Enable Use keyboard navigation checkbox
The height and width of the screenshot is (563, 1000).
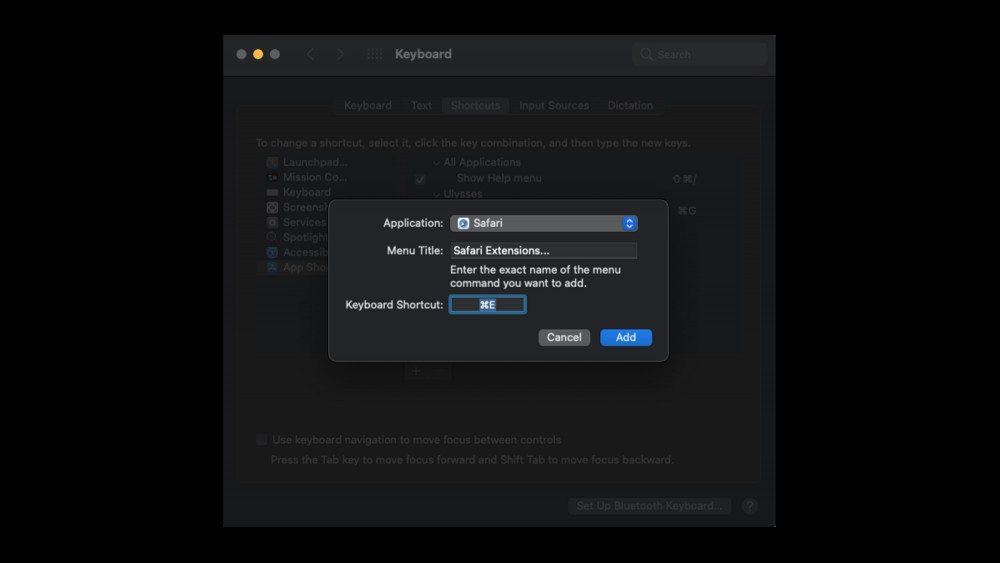261,439
